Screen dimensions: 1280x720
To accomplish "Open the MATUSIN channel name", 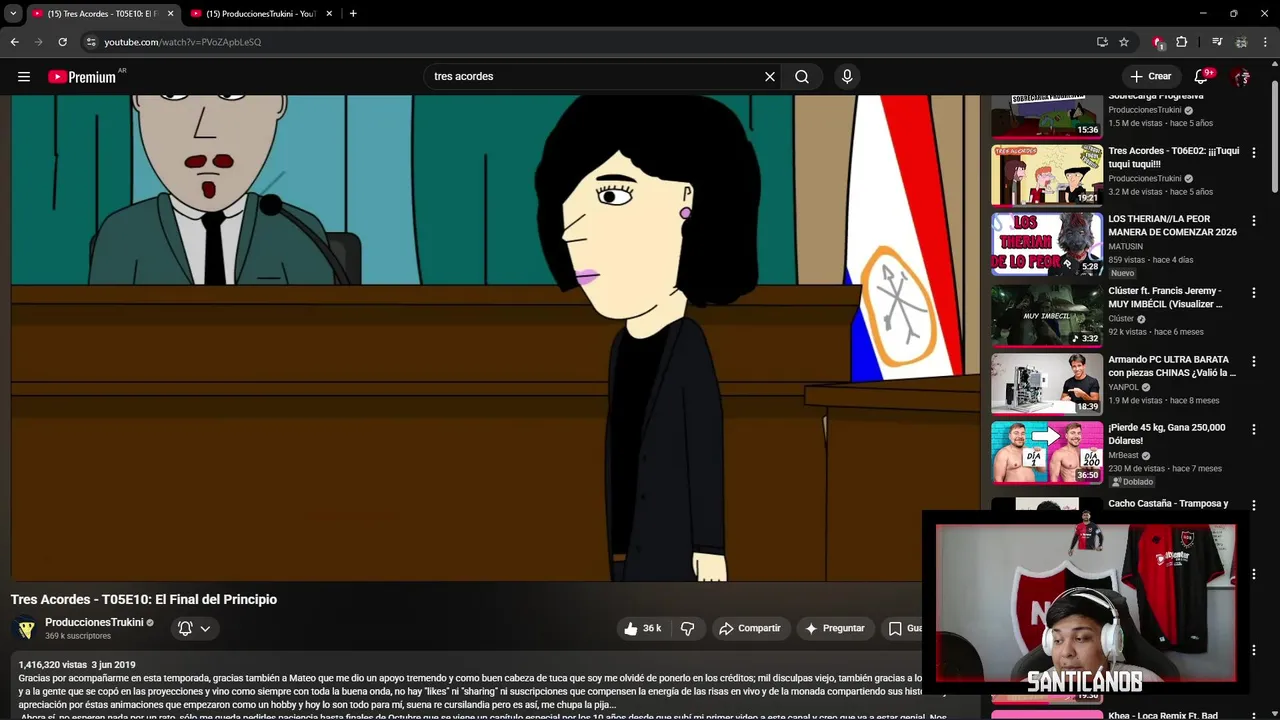I will click(x=1125, y=246).
